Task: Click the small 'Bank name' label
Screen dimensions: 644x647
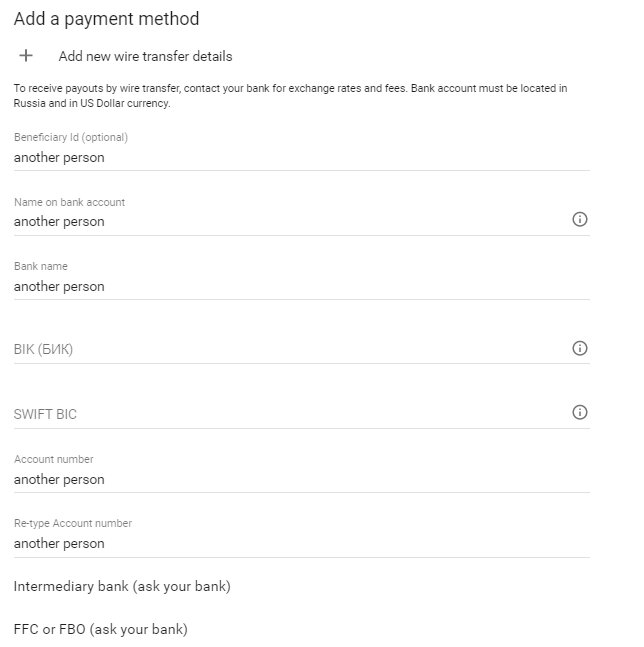Action: [x=41, y=266]
